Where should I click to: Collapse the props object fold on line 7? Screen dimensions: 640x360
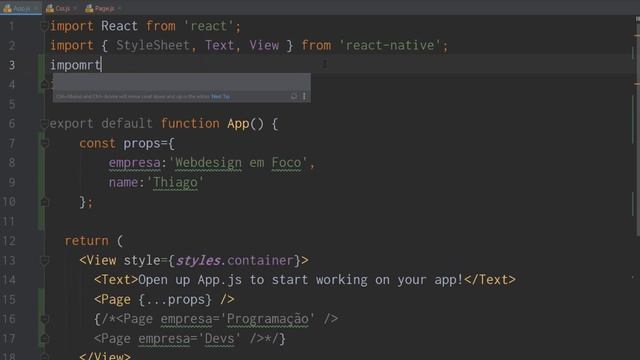pyautogui.click(x=44, y=143)
